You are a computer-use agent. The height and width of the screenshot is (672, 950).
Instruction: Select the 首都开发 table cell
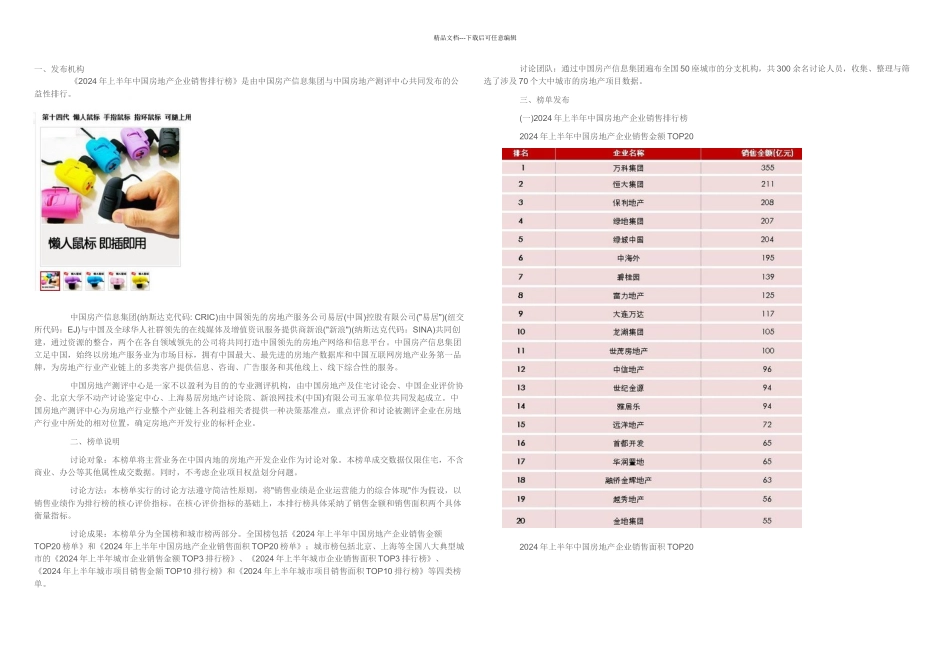628,443
